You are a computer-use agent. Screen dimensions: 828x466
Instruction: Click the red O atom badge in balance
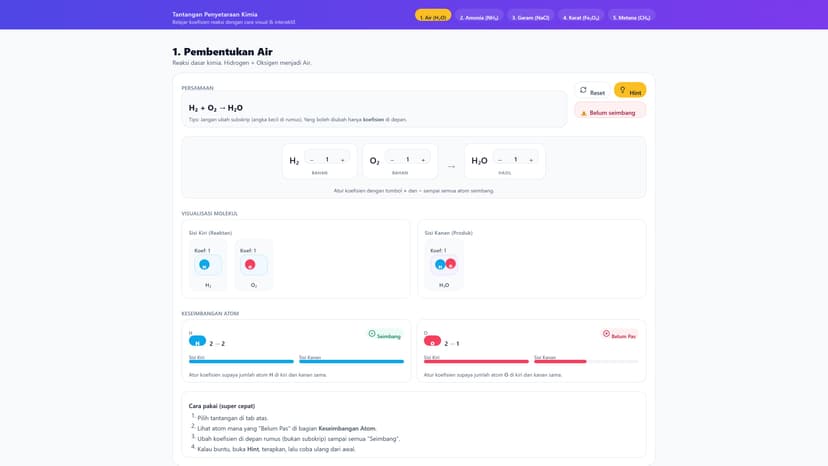(x=432, y=341)
